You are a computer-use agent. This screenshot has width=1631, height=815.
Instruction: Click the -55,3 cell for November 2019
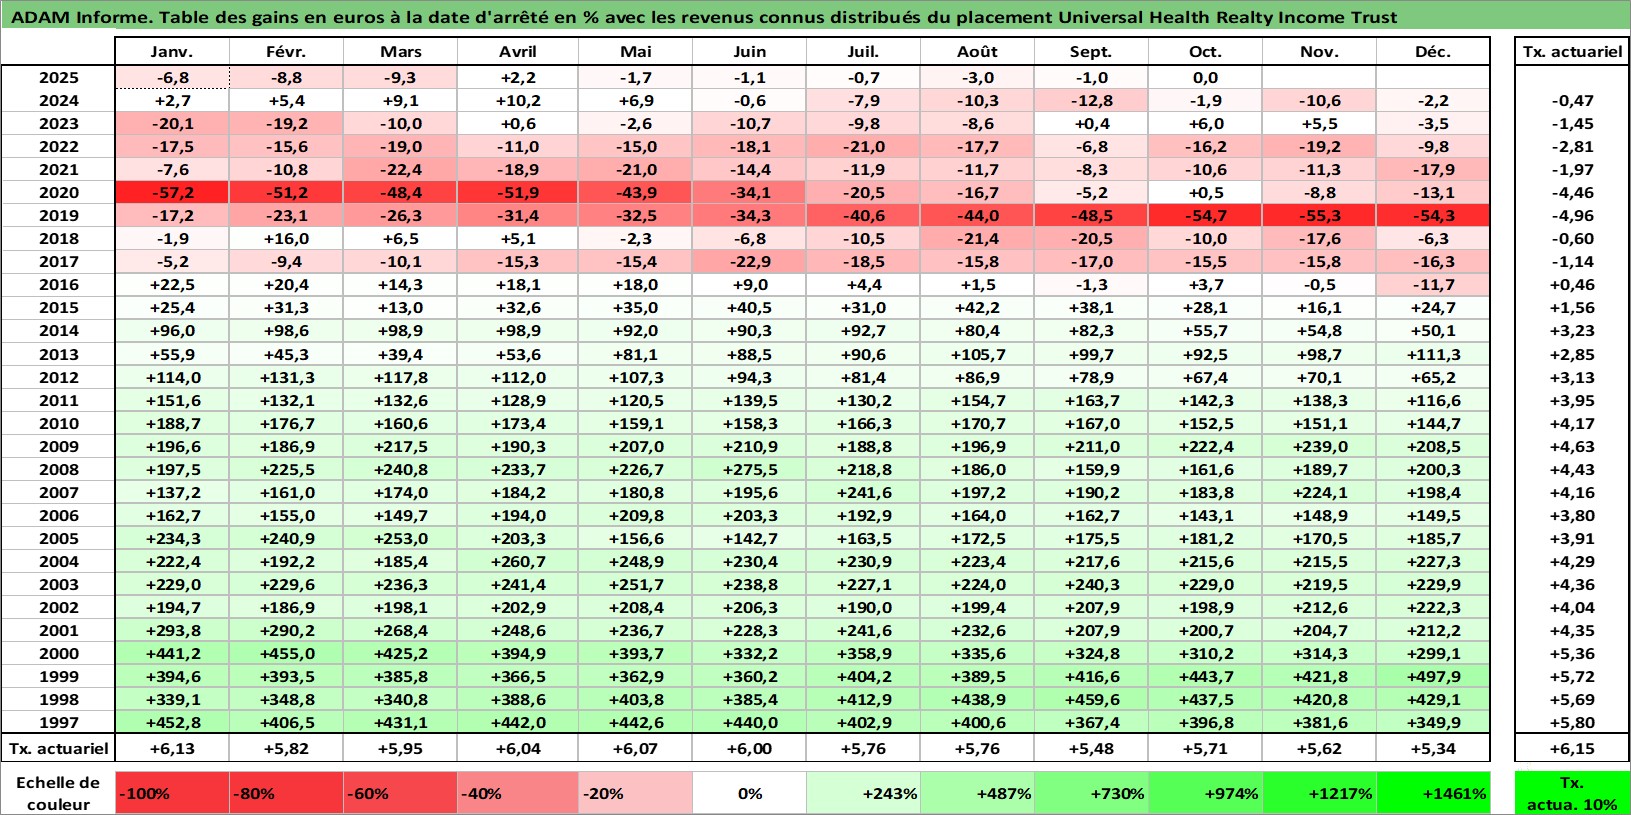click(x=1320, y=215)
